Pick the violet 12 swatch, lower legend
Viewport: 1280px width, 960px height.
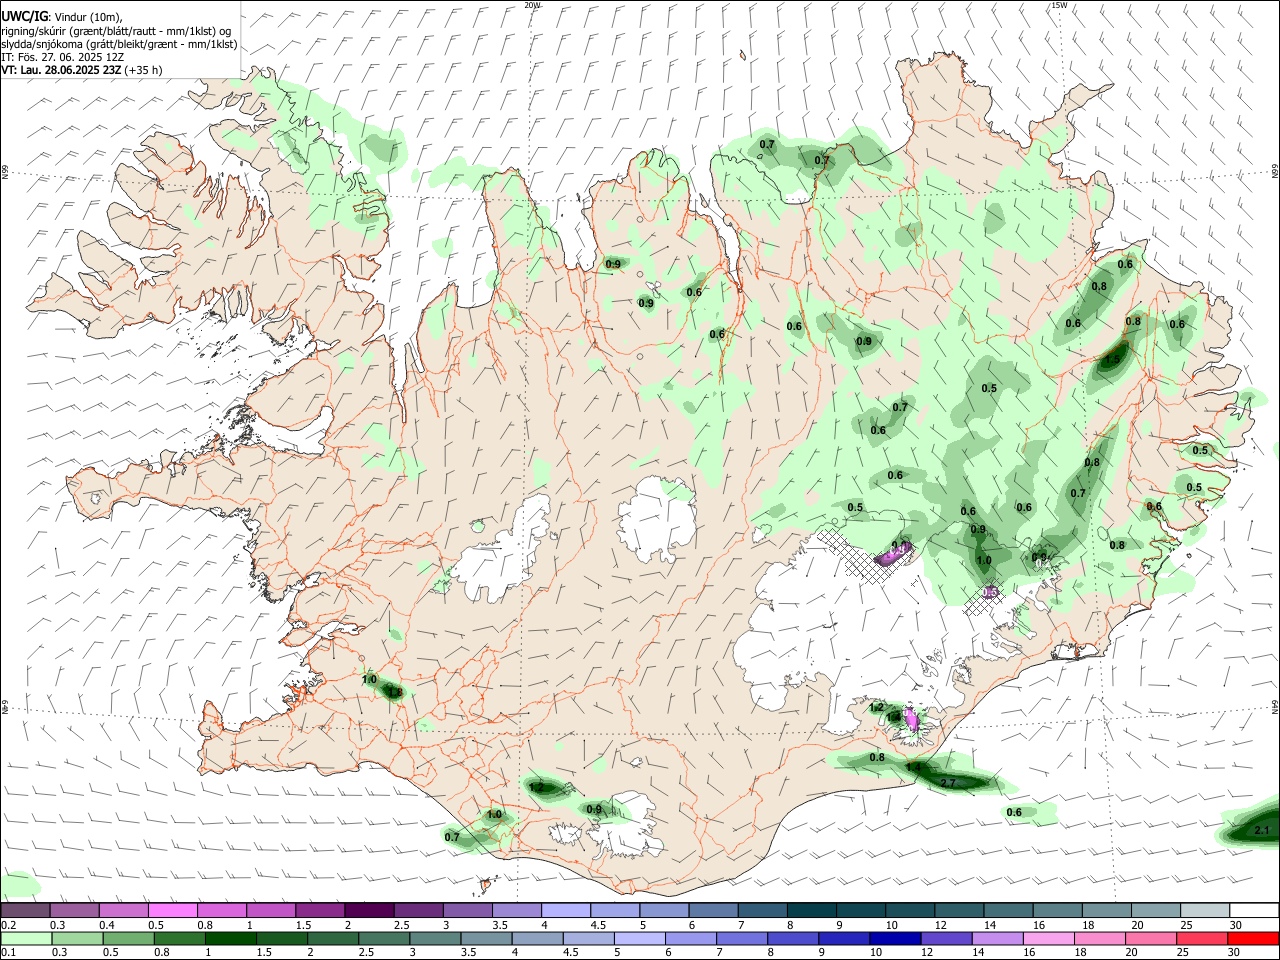point(946,938)
